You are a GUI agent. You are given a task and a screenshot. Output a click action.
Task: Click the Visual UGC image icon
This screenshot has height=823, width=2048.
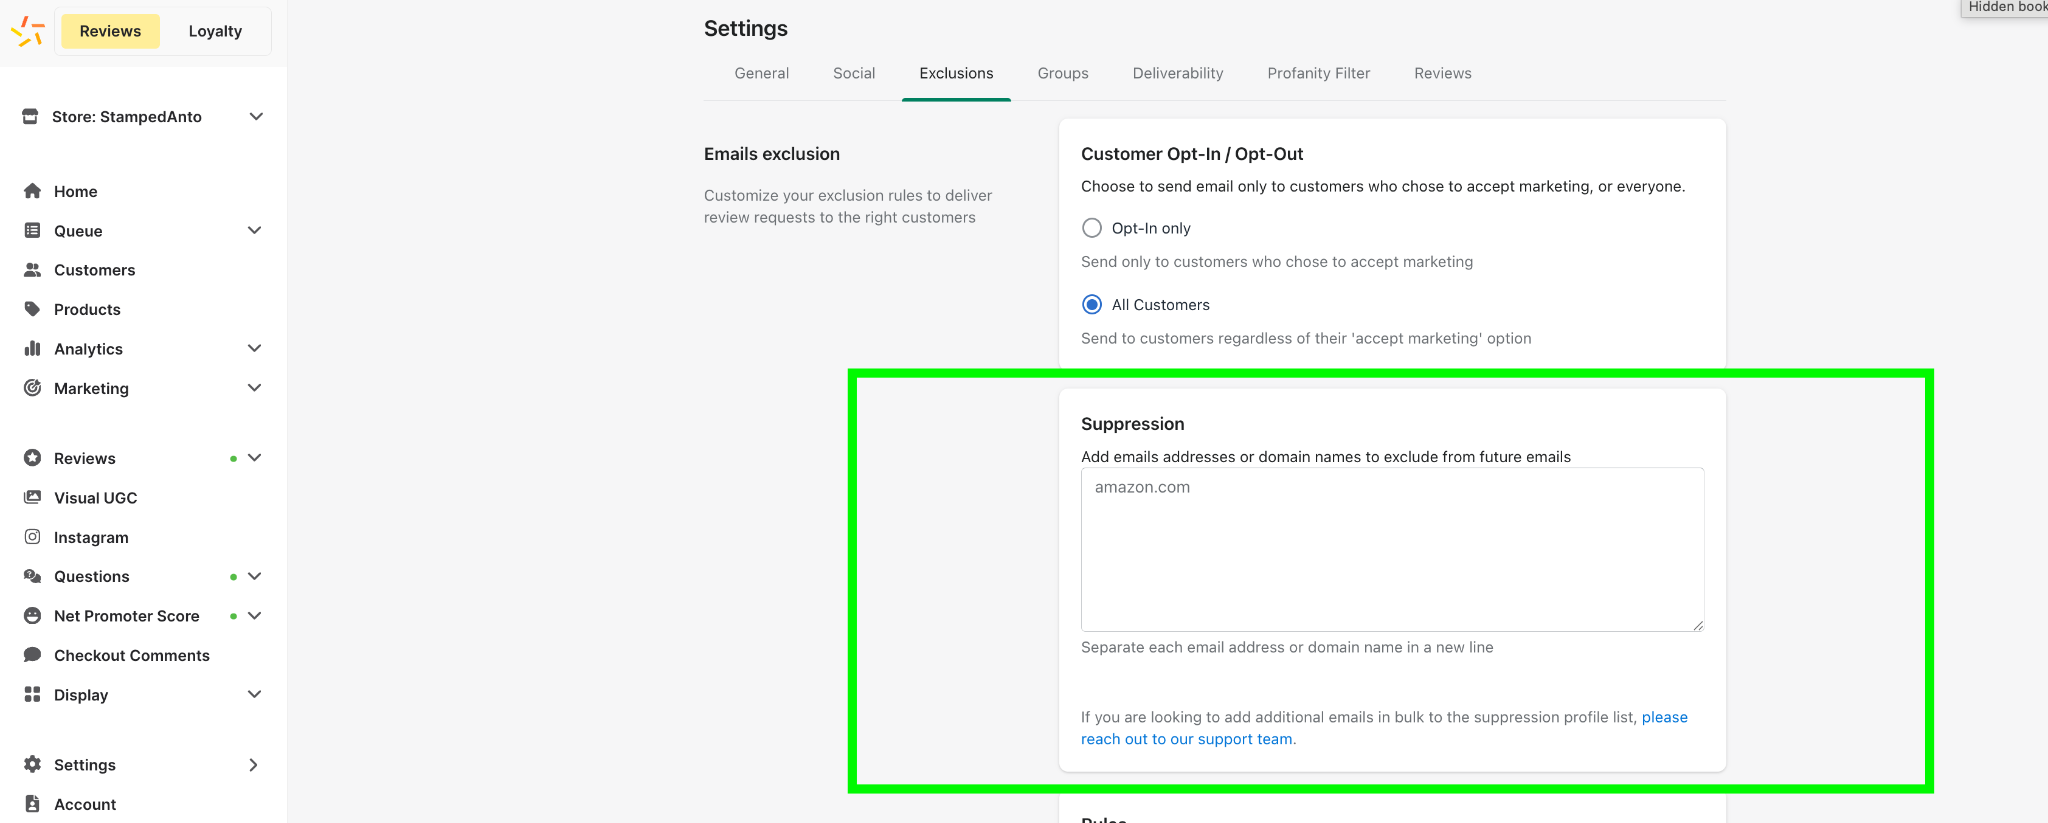pyautogui.click(x=32, y=497)
